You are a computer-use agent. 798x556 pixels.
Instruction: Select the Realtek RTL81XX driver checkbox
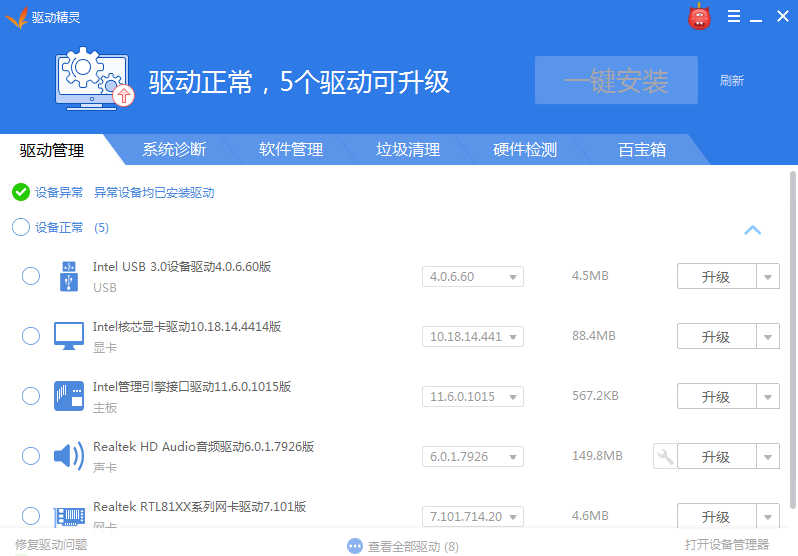click(31, 516)
